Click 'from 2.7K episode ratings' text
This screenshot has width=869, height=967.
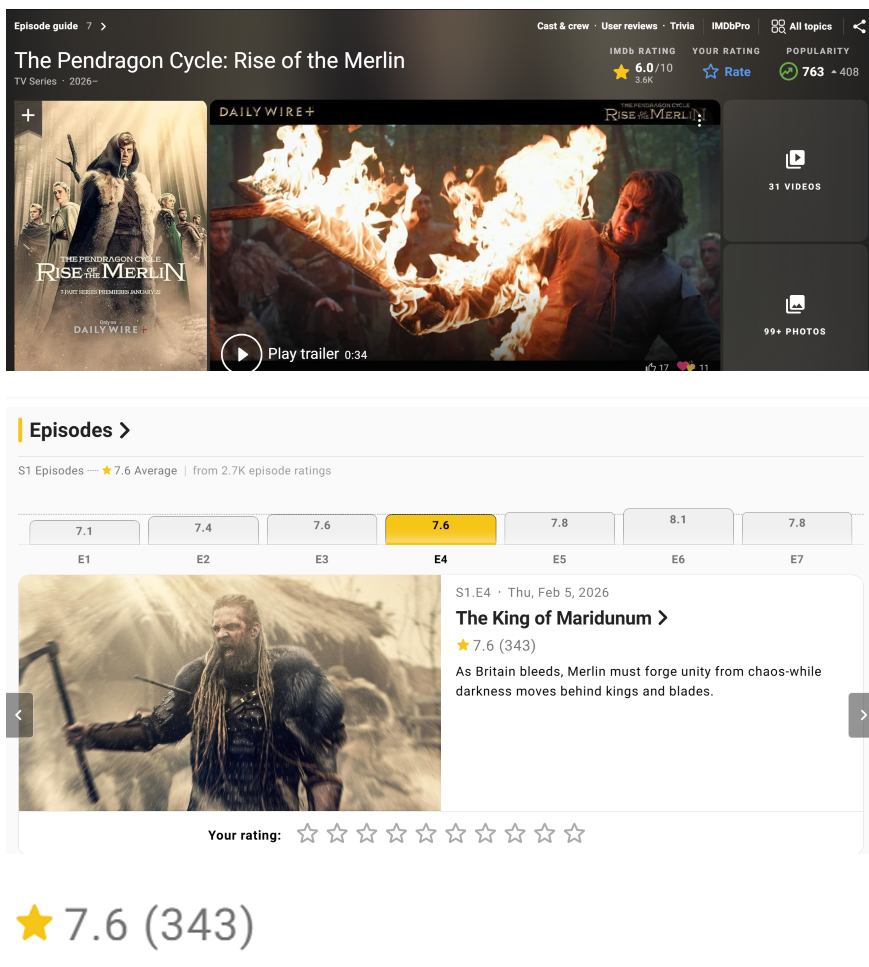[x=262, y=471]
